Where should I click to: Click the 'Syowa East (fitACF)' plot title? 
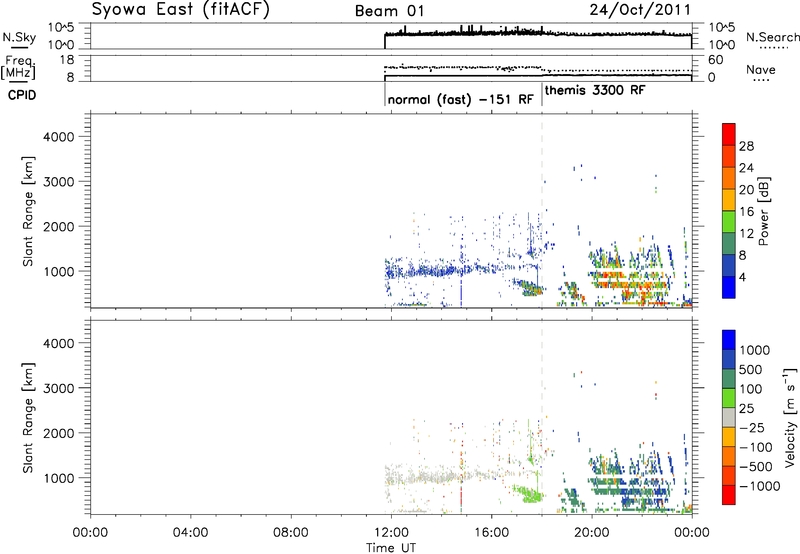[180, 9]
